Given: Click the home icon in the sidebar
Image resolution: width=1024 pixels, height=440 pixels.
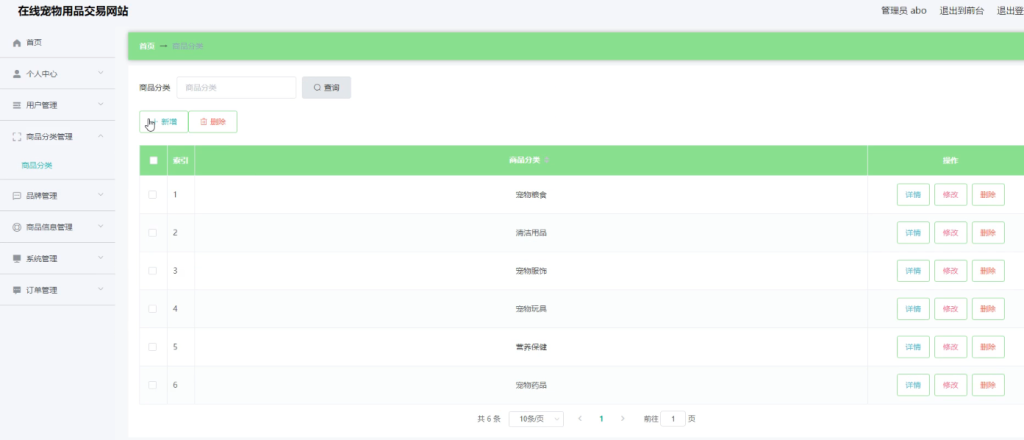Looking at the screenshot, I should (x=17, y=42).
